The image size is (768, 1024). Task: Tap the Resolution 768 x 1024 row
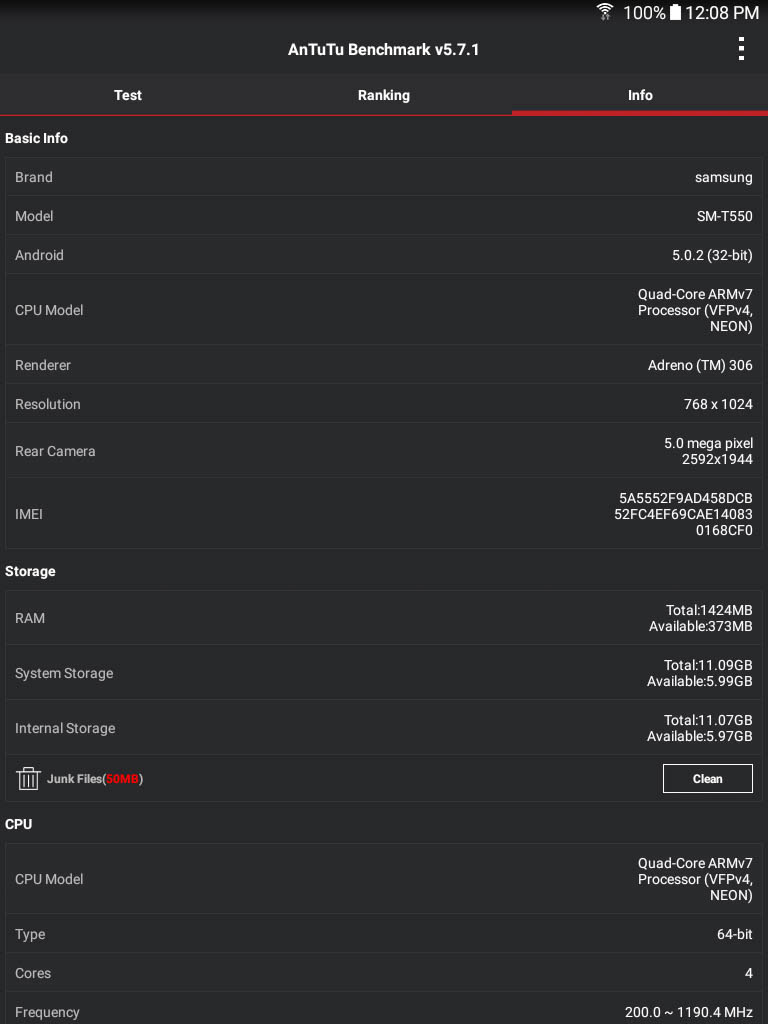pos(384,404)
